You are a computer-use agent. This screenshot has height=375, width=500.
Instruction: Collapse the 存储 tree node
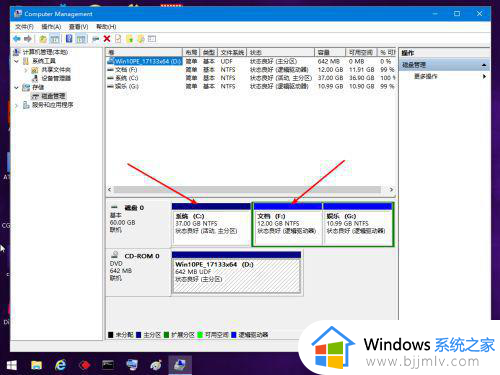click(x=16, y=87)
